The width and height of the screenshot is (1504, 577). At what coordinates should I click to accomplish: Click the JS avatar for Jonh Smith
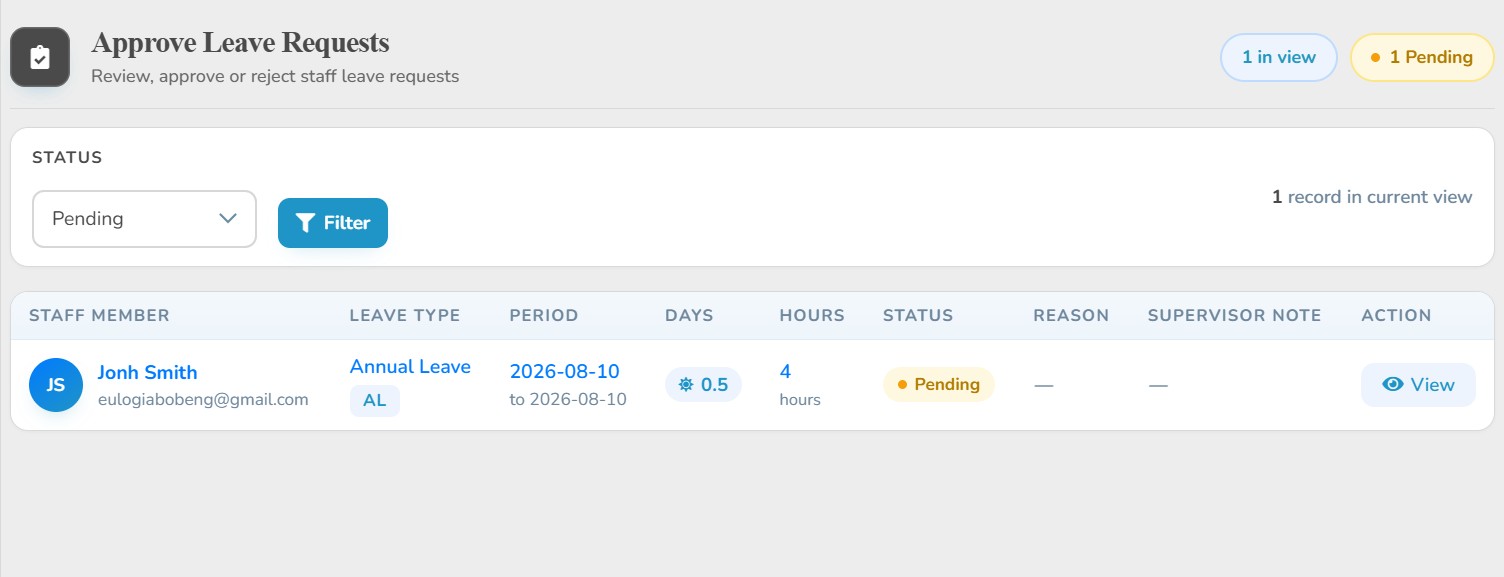click(x=56, y=385)
